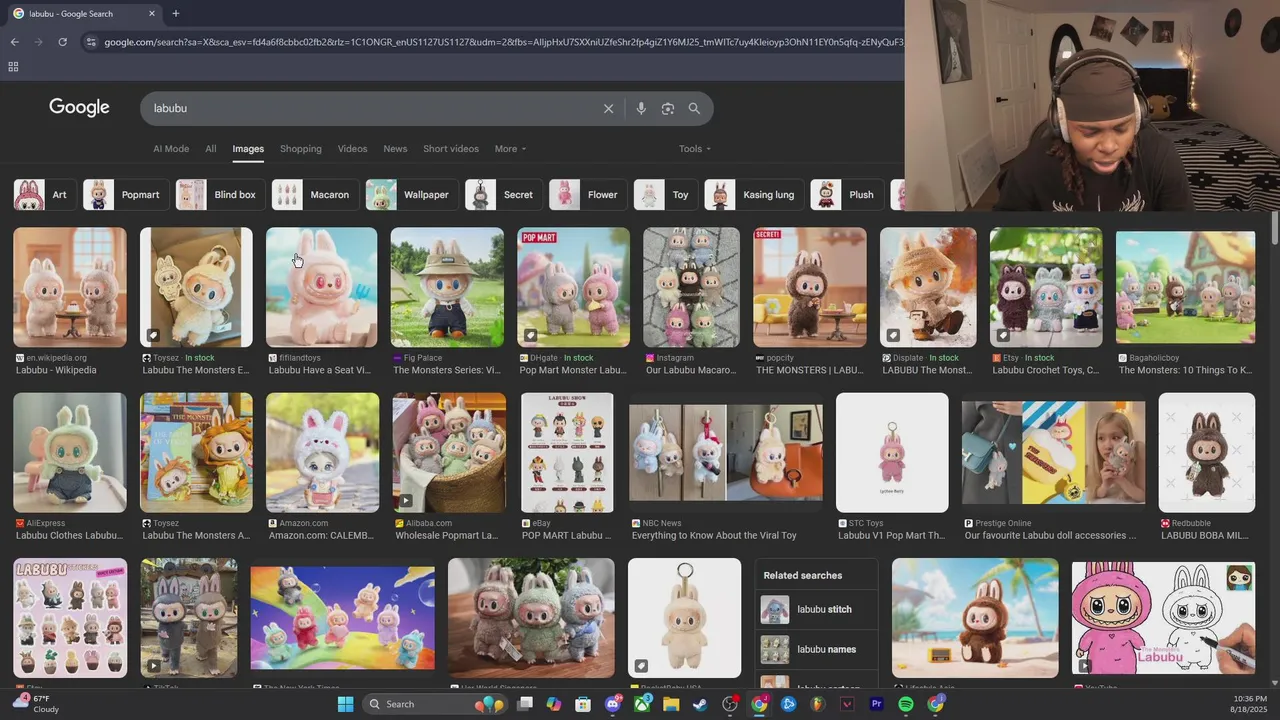Clear the search box with X icon

[x=608, y=108]
